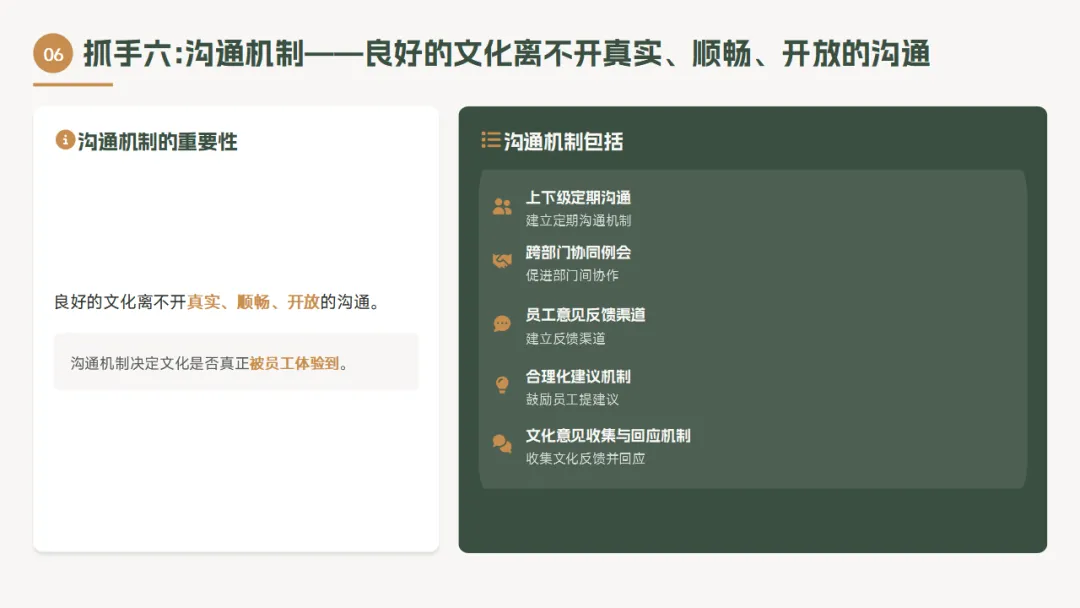The width and height of the screenshot is (1080, 608).
Task: Click the orange 06 number badge
Action: [x=53, y=54]
